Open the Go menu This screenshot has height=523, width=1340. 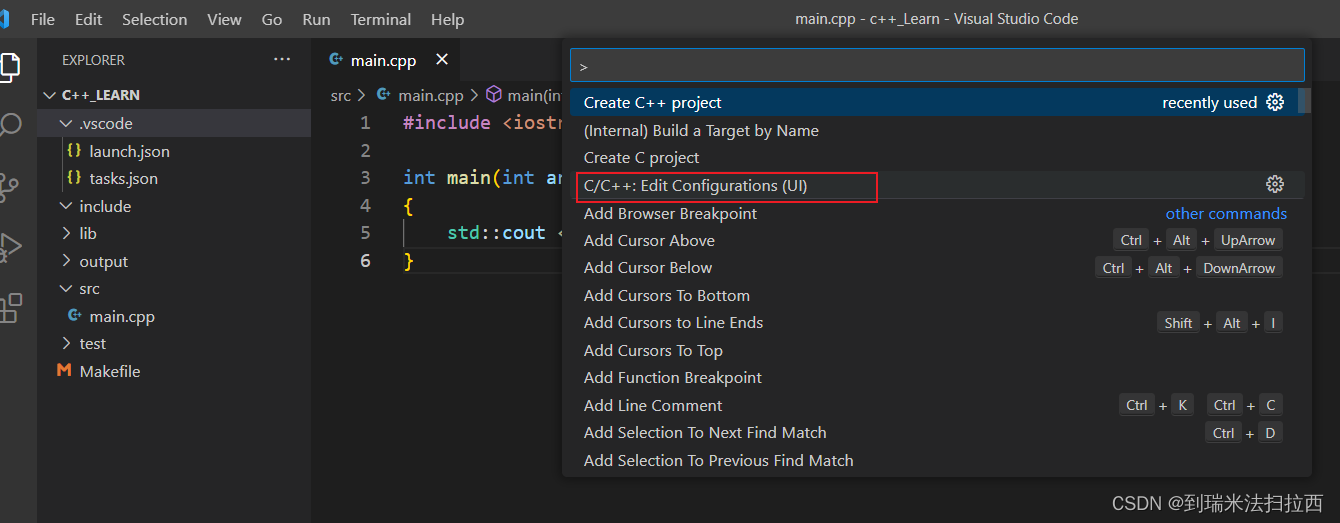(272, 19)
